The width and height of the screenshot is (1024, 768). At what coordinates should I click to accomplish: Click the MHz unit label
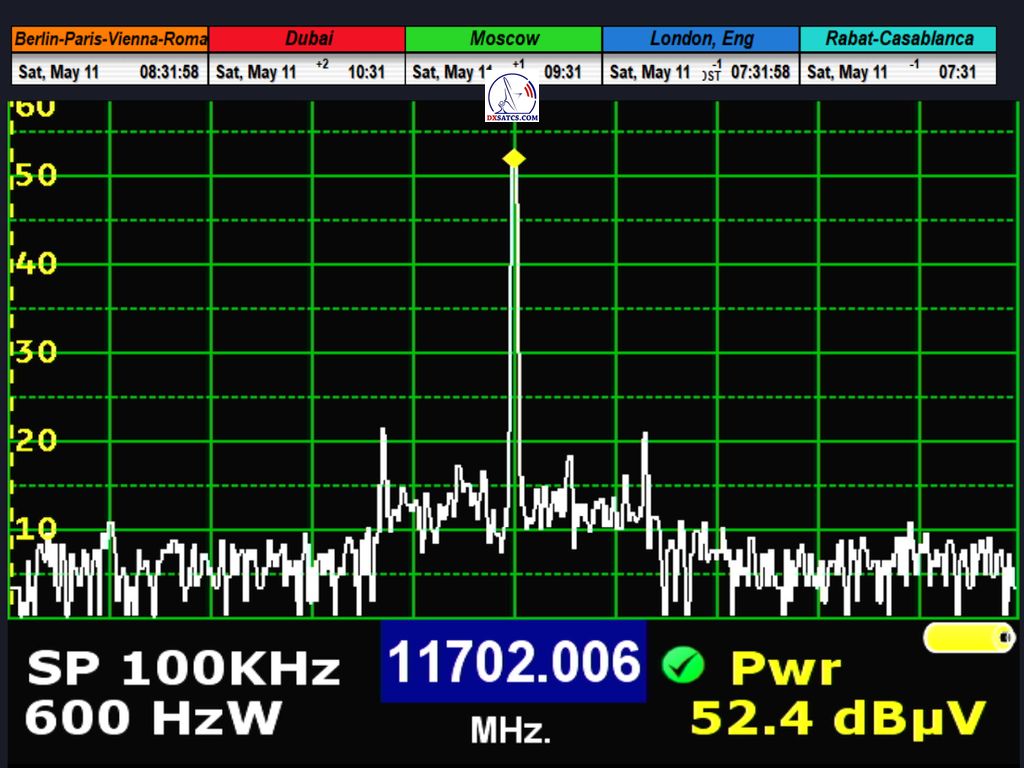(x=511, y=731)
